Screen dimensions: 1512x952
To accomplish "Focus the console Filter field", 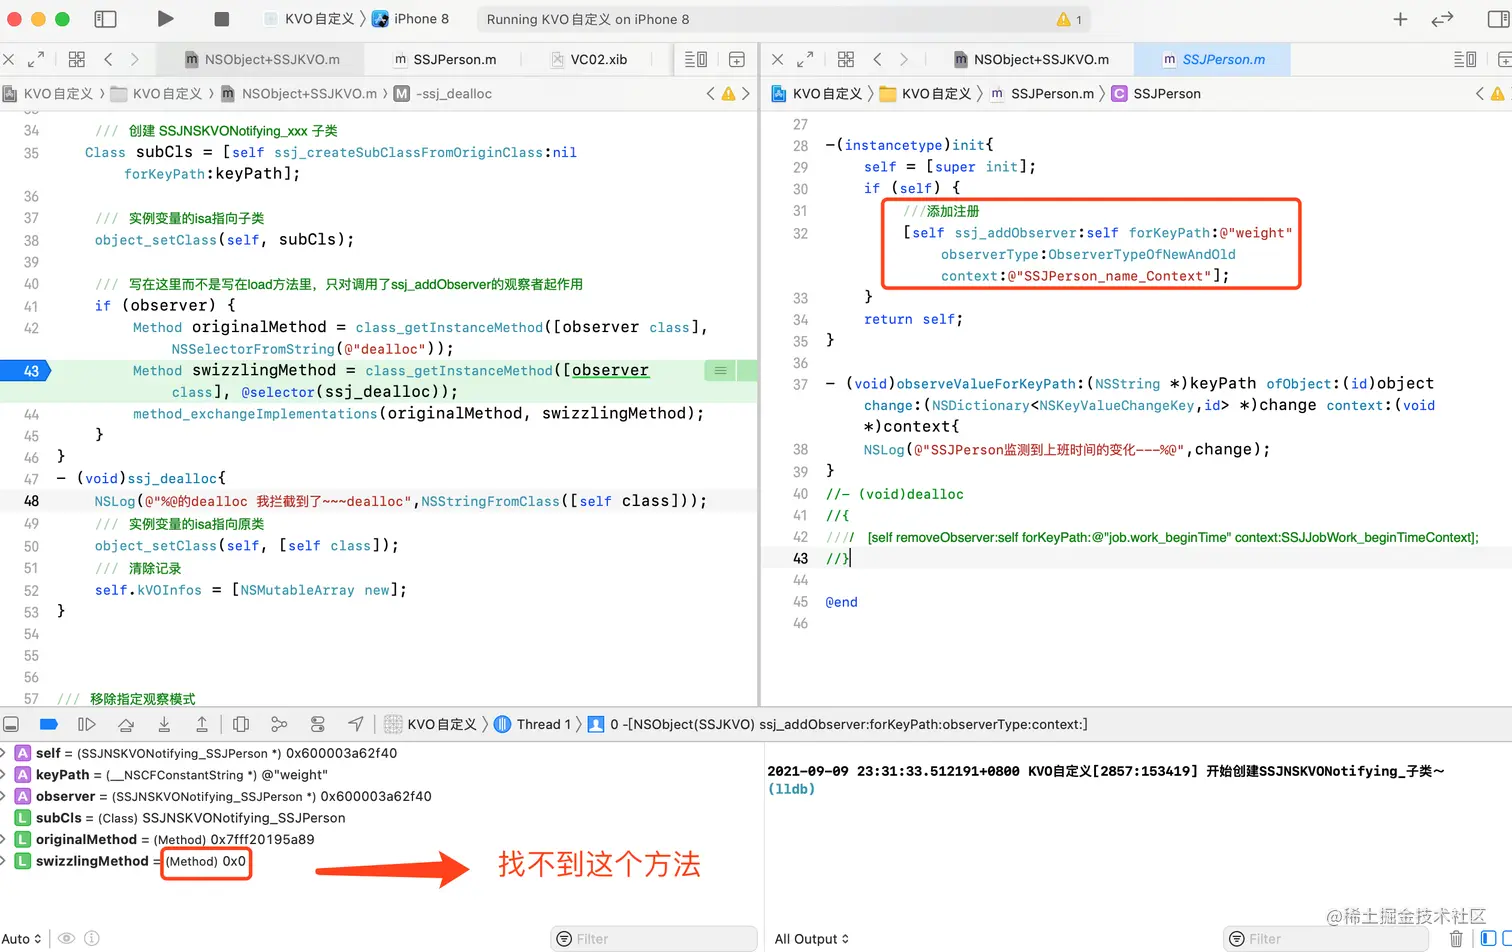I will (1327, 939).
